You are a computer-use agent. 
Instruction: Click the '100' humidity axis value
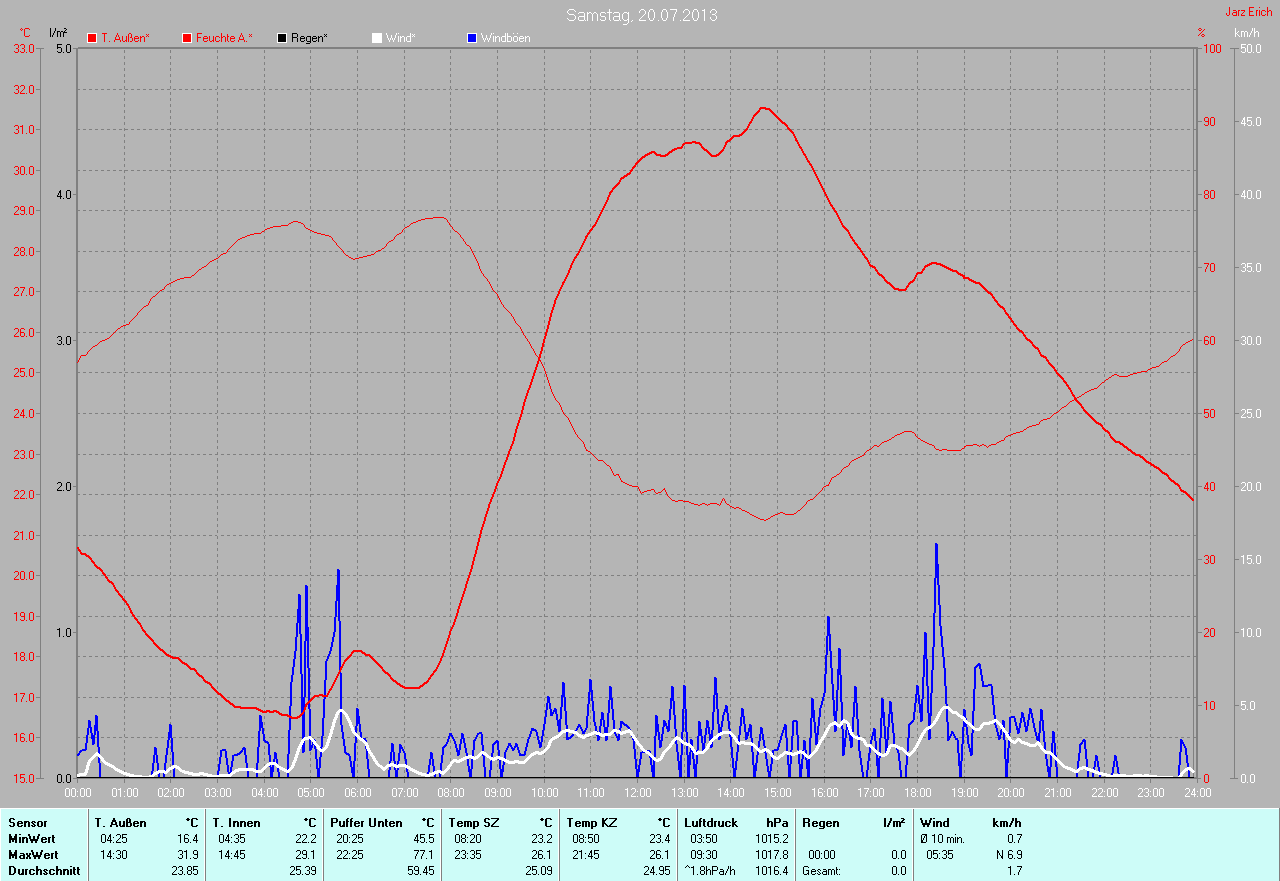point(1211,48)
